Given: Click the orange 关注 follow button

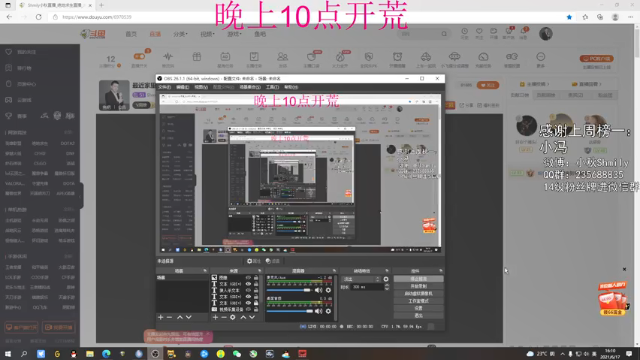Looking at the screenshot, I should click(x=488, y=85).
